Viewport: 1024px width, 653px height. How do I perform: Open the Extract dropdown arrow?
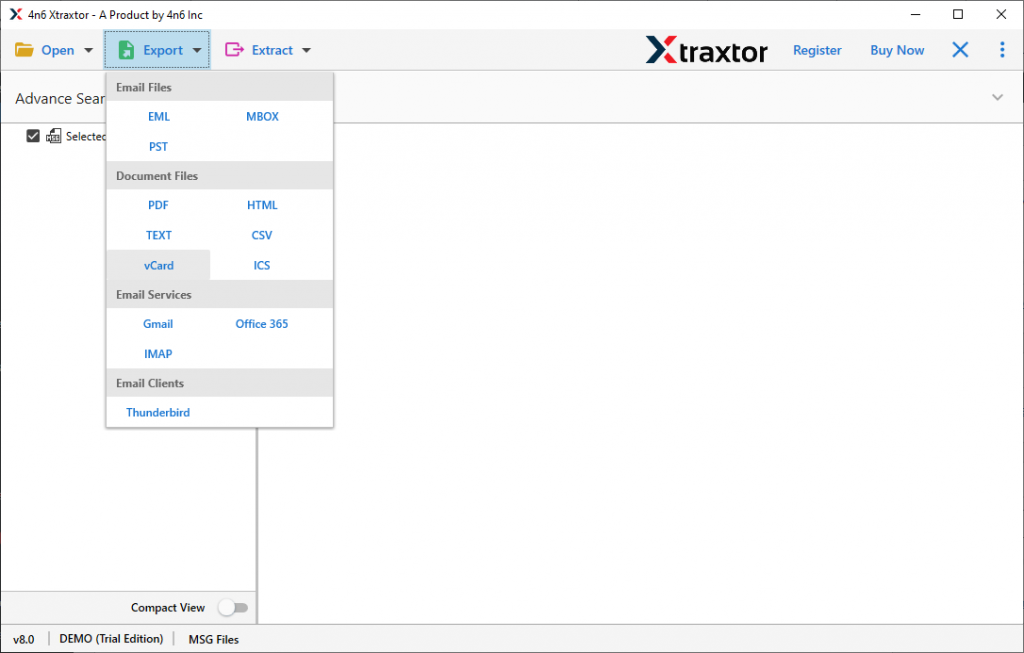pyautogui.click(x=305, y=49)
